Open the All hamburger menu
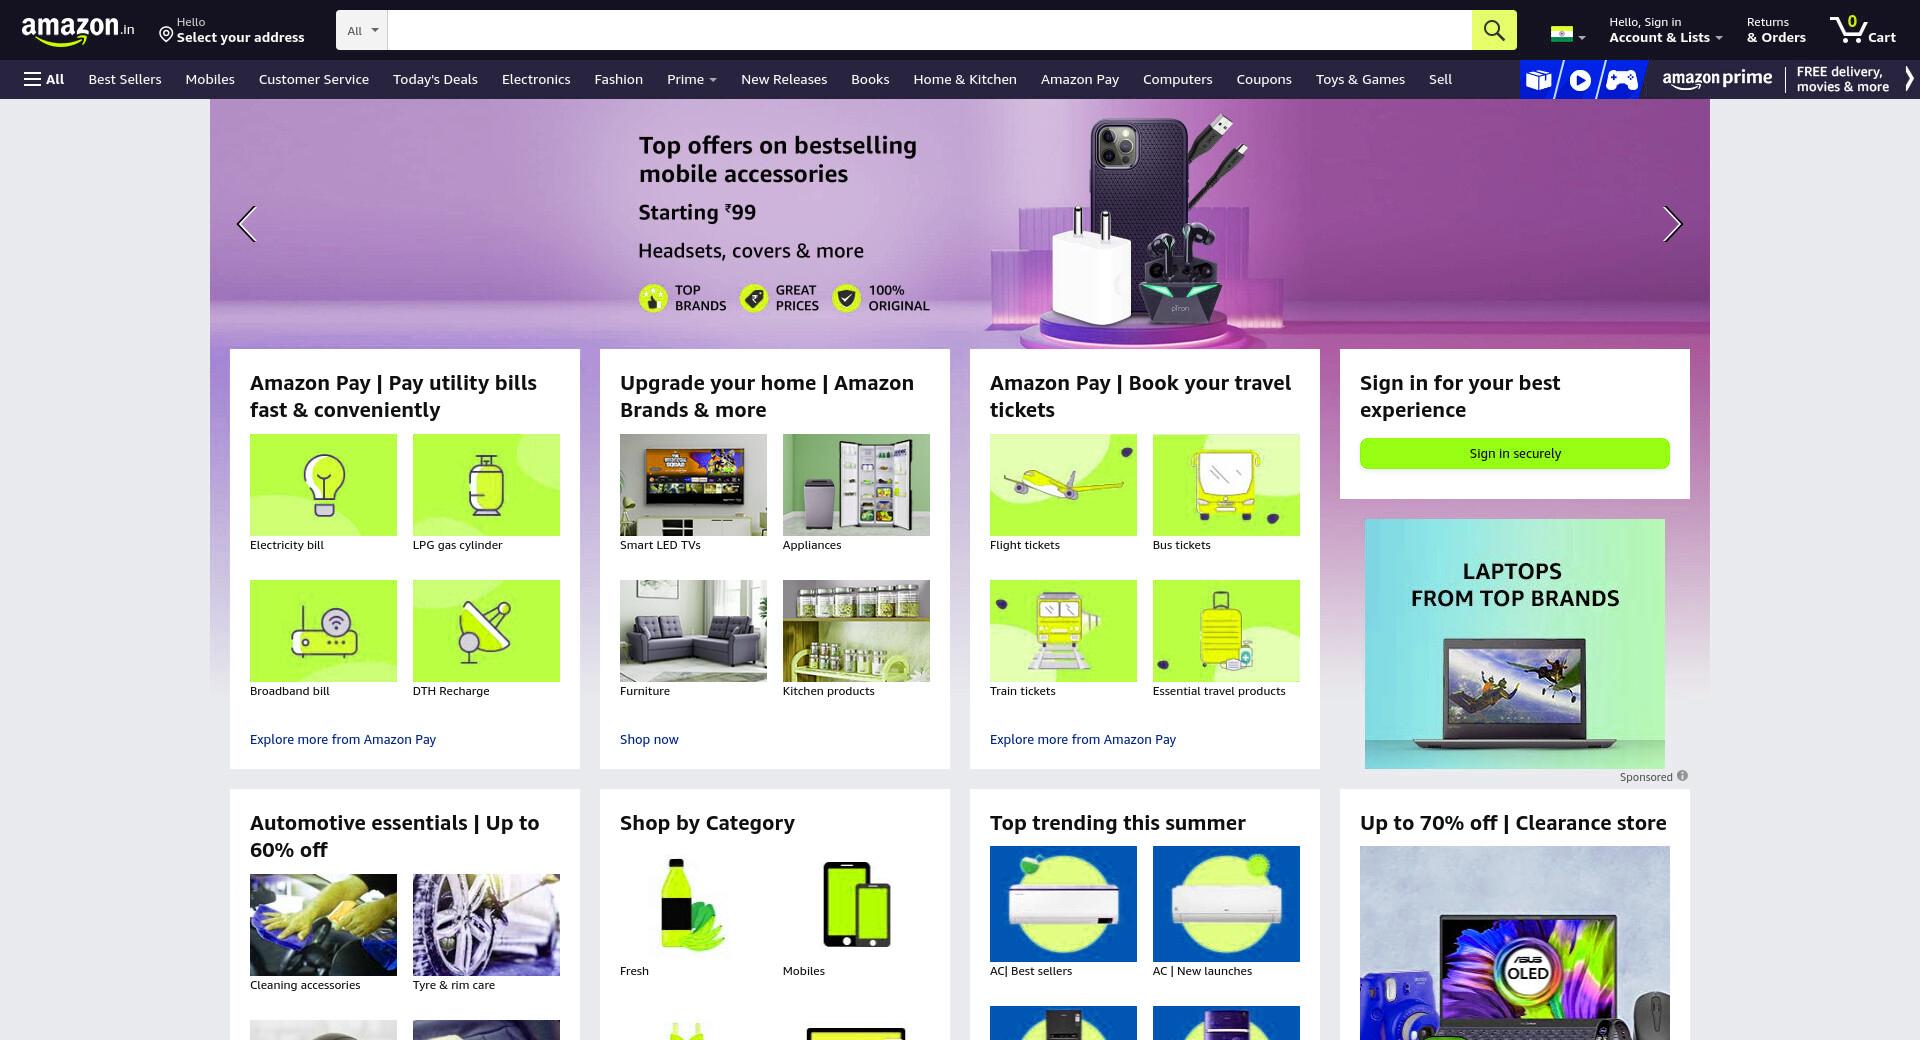 tap(44, 79)
